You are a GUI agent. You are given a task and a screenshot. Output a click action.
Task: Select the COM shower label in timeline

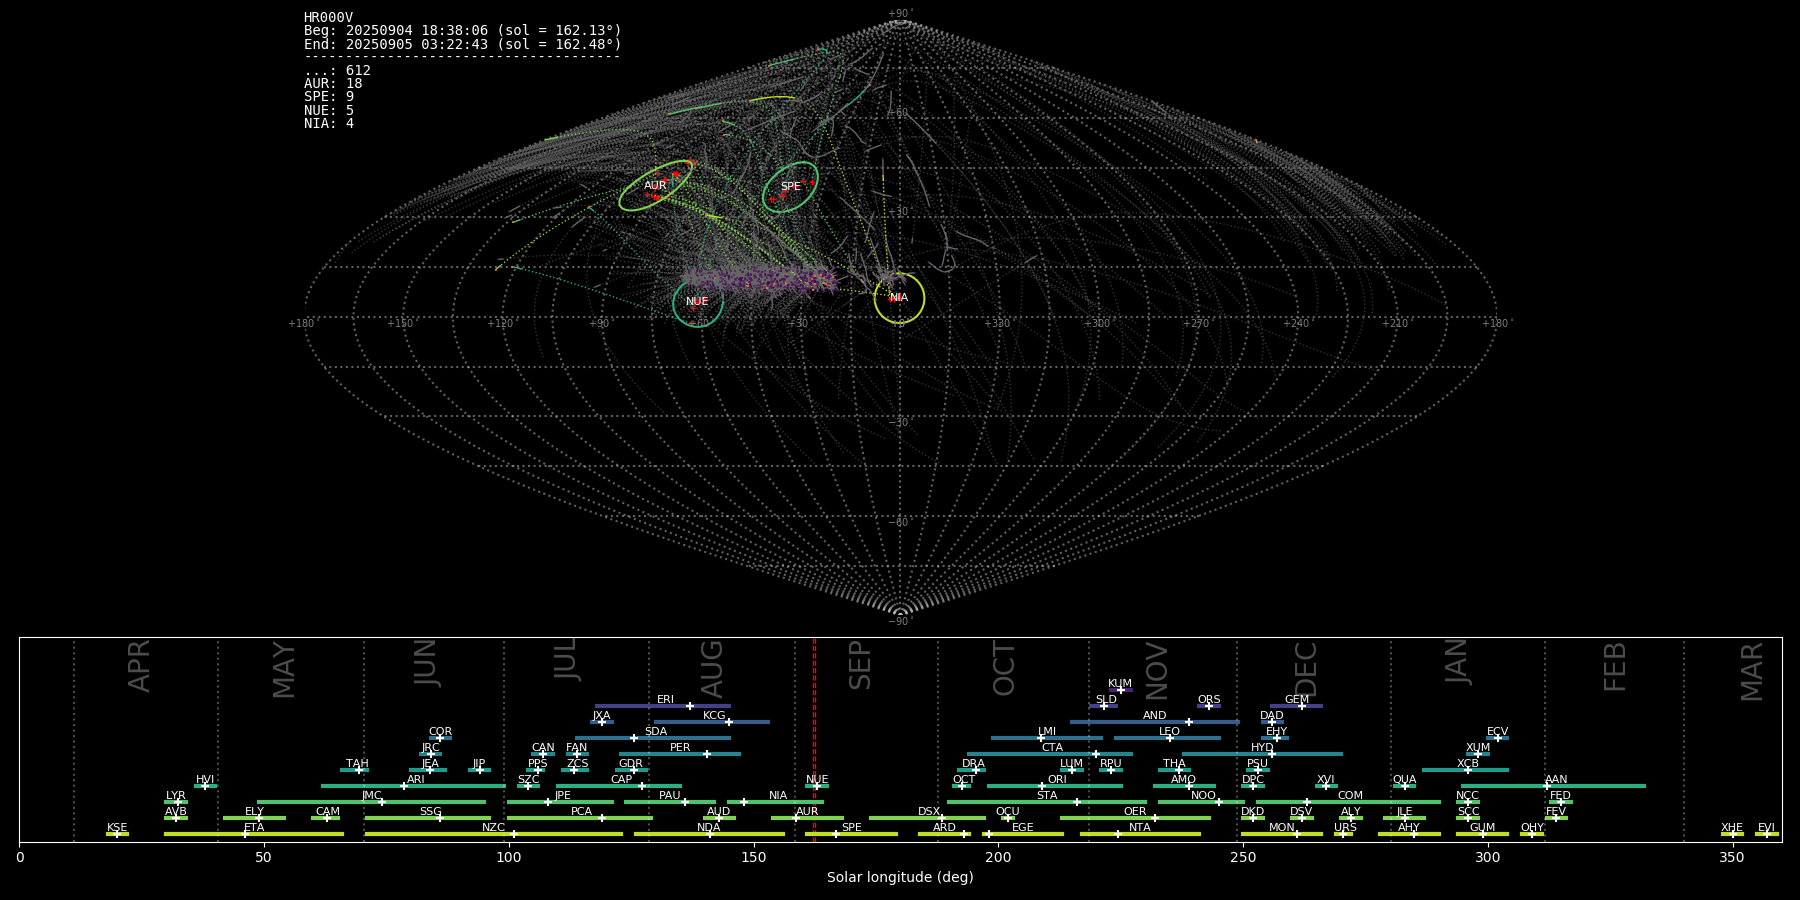coord(1350,796)
